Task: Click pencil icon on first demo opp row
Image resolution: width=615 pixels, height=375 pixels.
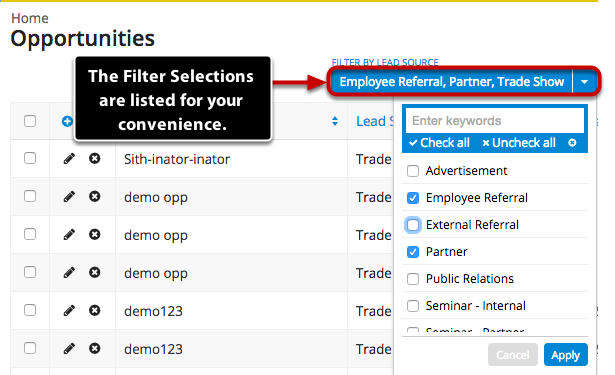Action: click(69, 197)
